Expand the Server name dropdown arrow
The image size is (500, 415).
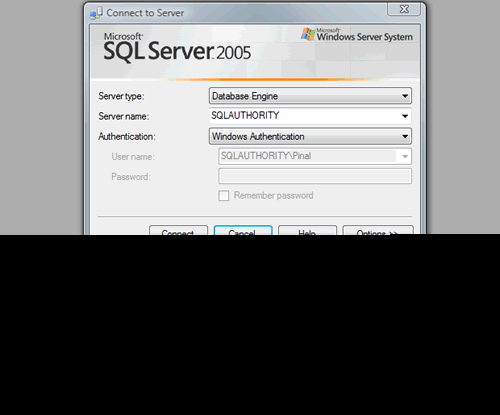pyautogui.click(x=405, y=116)
